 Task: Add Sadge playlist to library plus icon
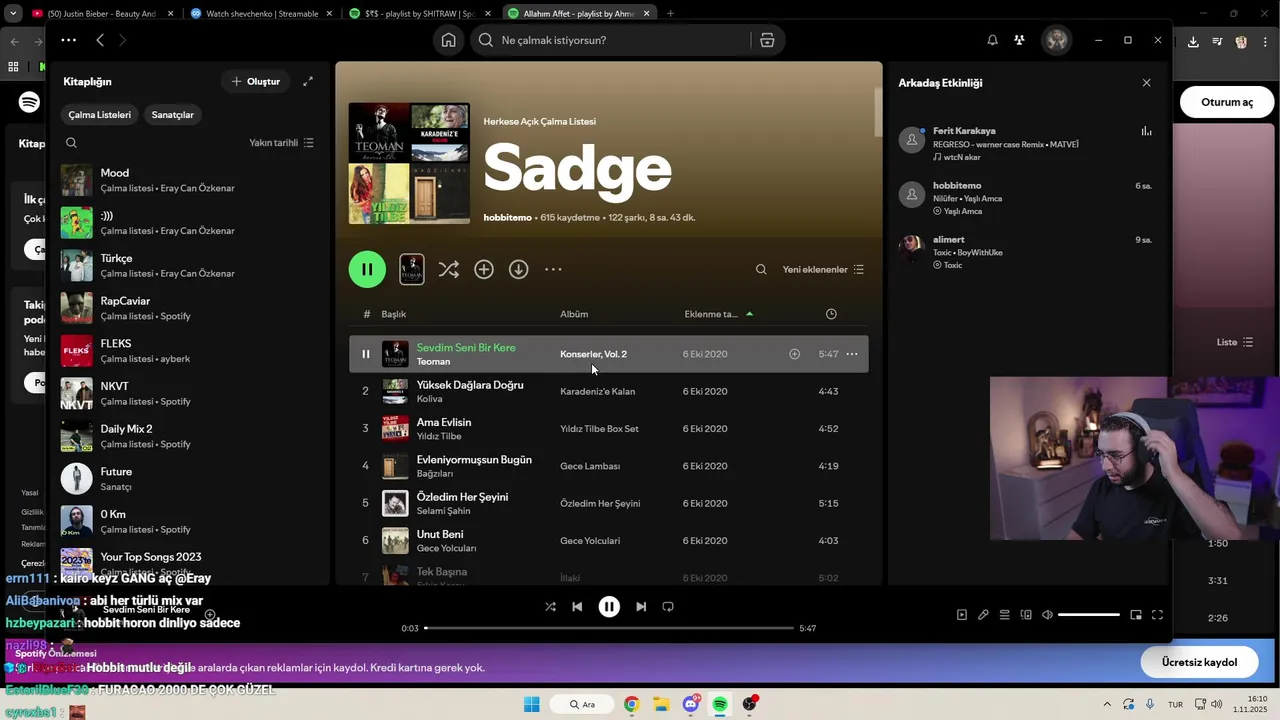pyautogui.click(x=484, y=269)
